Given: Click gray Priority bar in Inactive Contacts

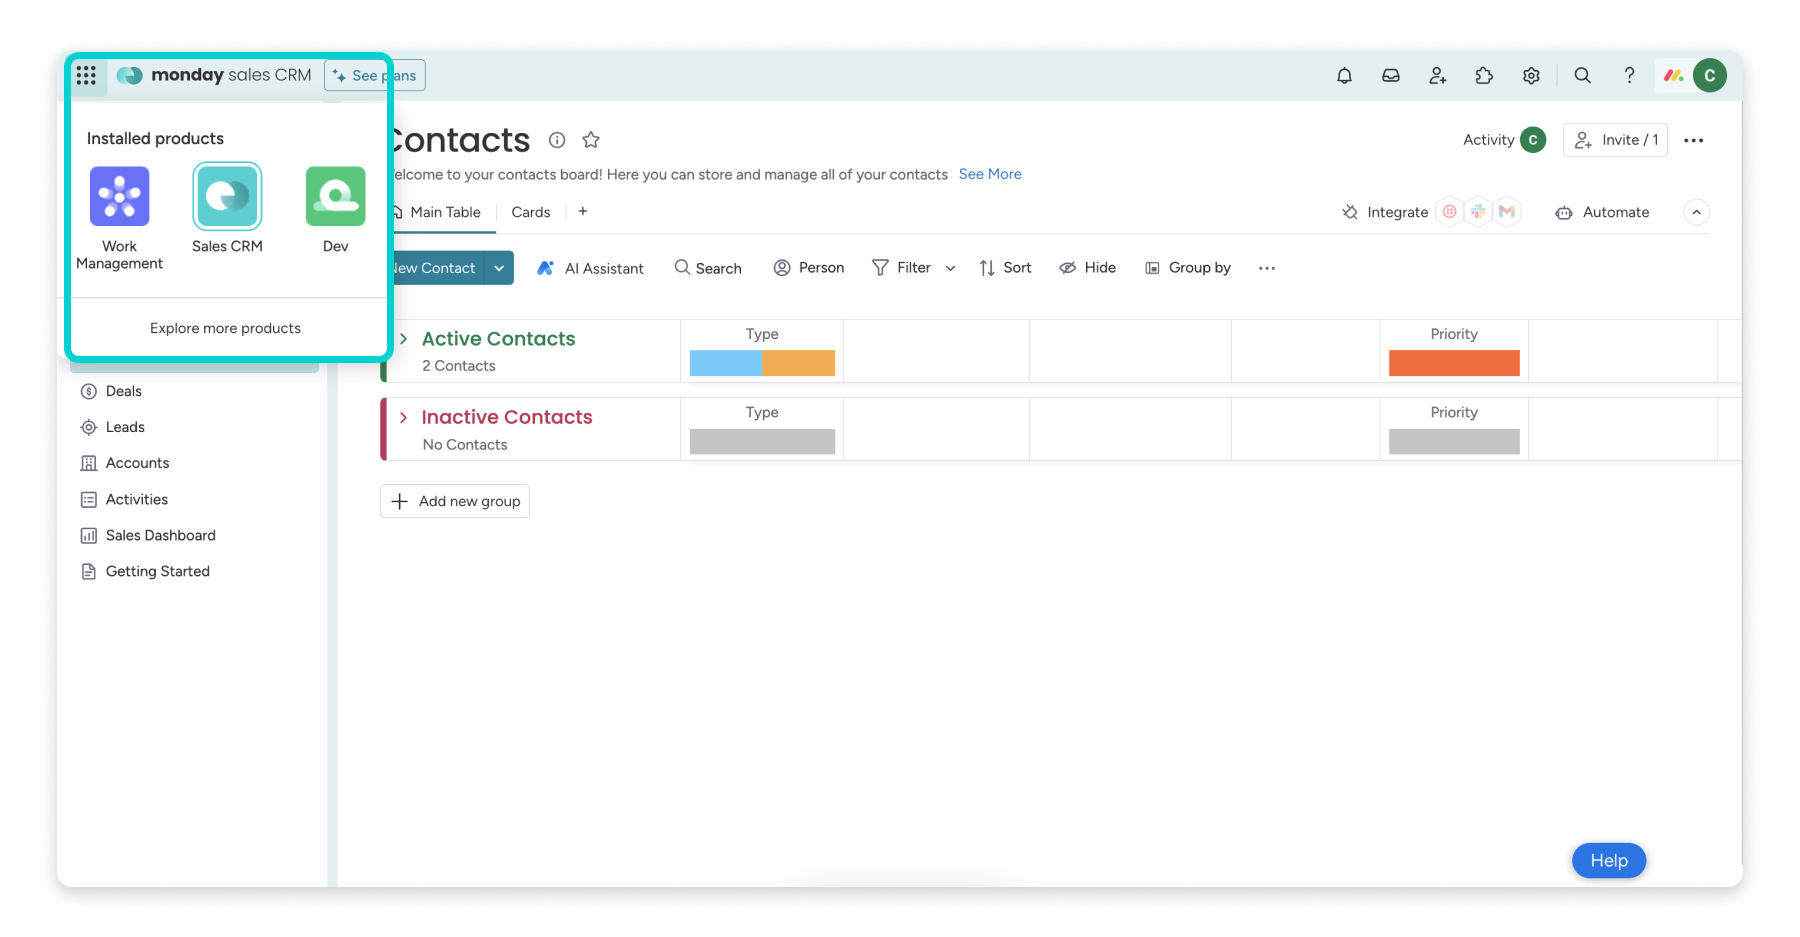Looking at the screenshot, I should coord(1454,441).
